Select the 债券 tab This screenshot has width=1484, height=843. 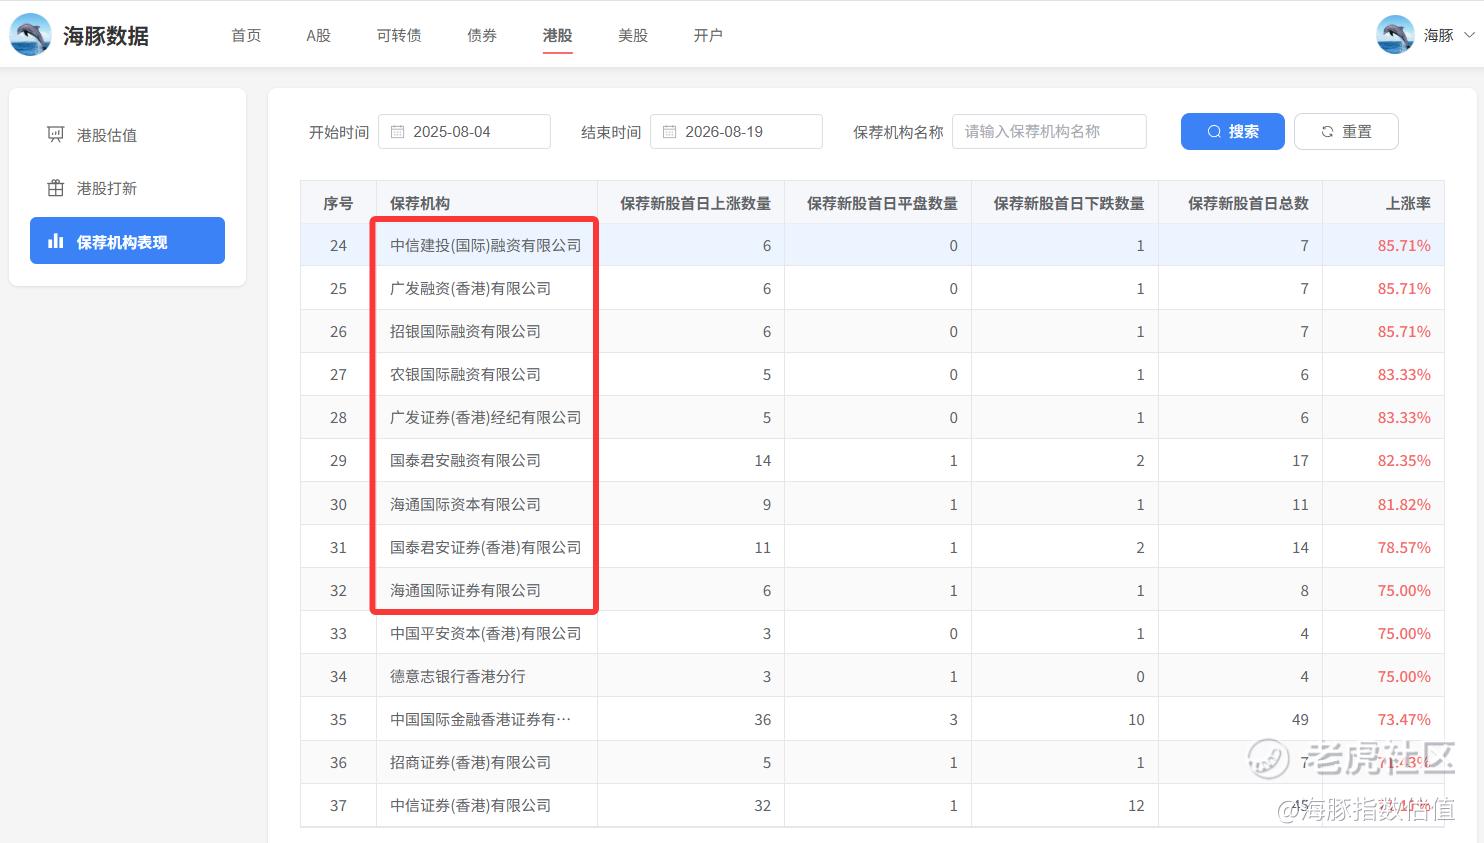click(x=482, y=35)
